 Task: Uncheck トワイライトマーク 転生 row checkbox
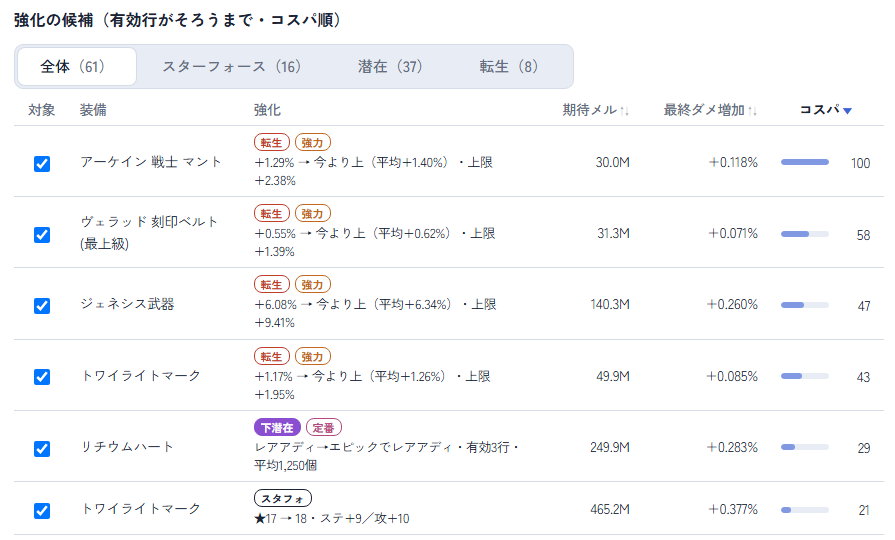[x=42, y=377]
